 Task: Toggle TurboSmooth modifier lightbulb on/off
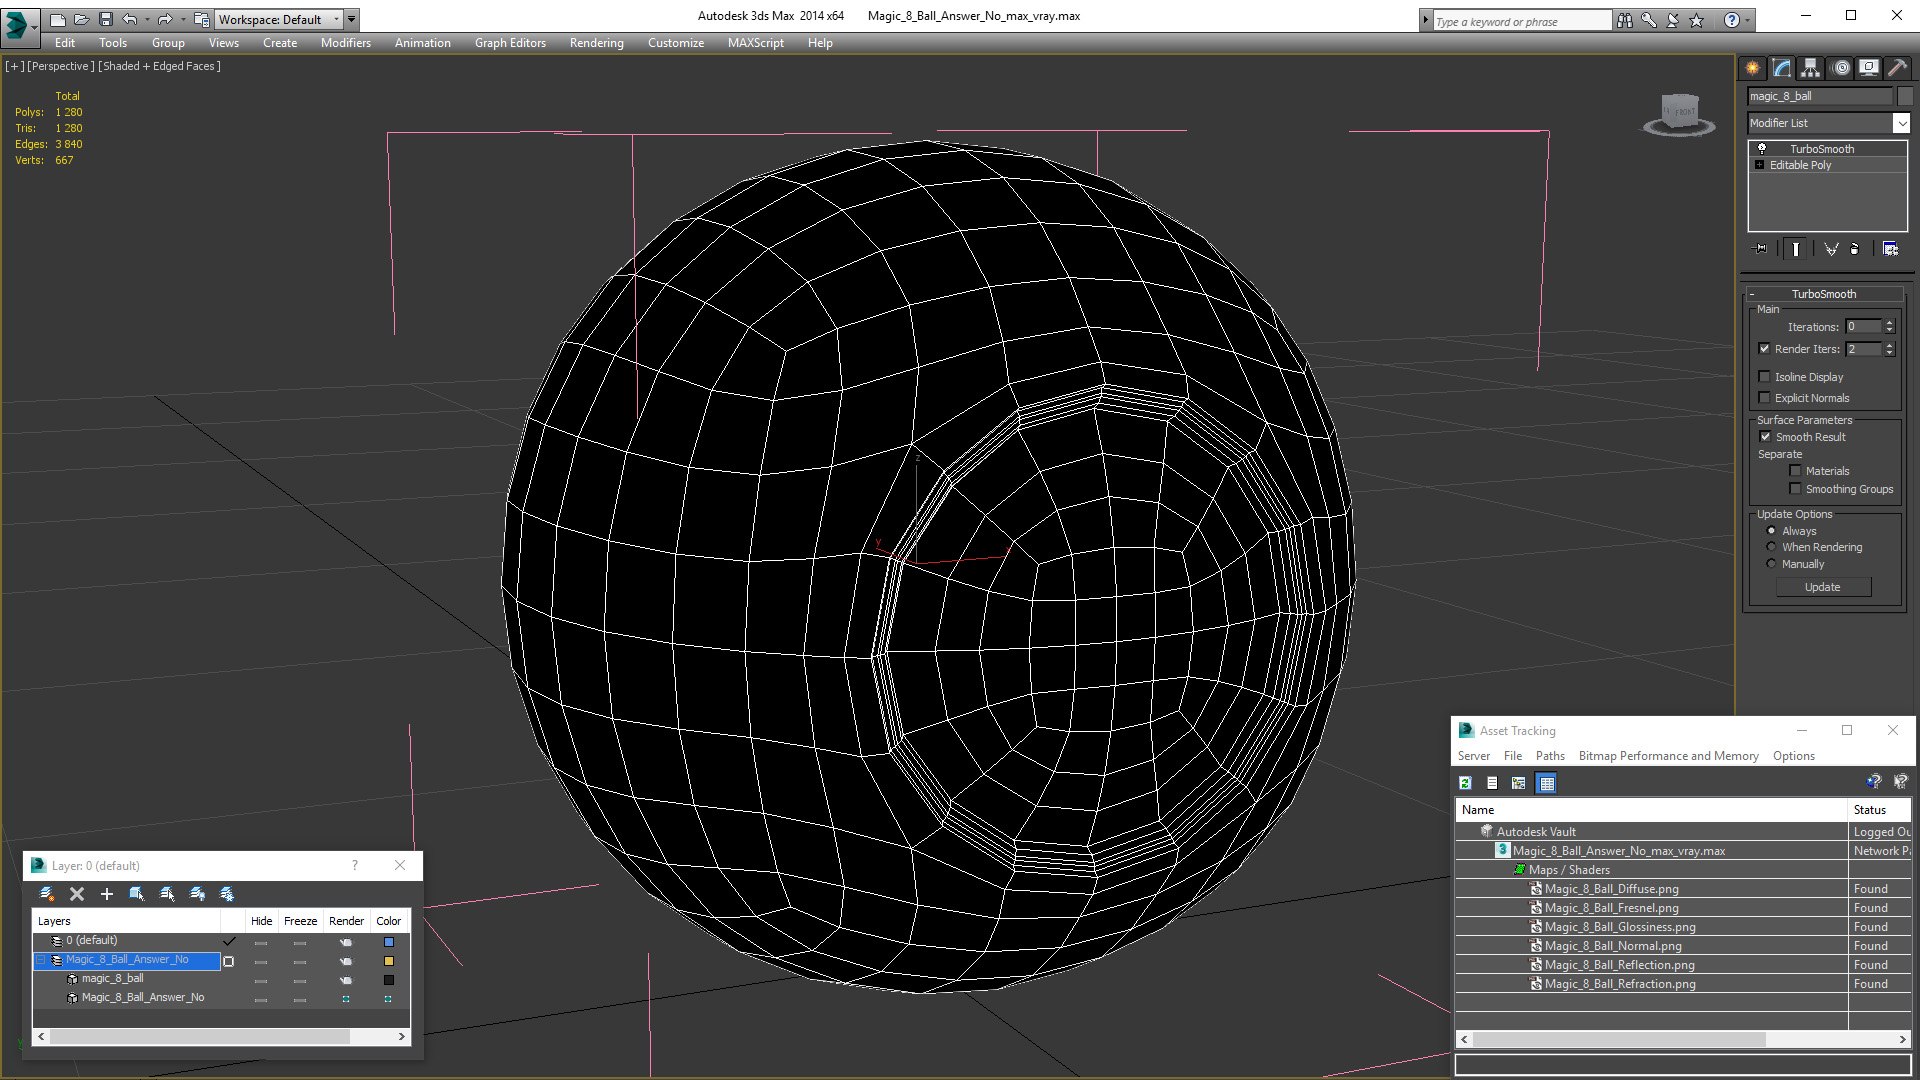[1762, 148]
